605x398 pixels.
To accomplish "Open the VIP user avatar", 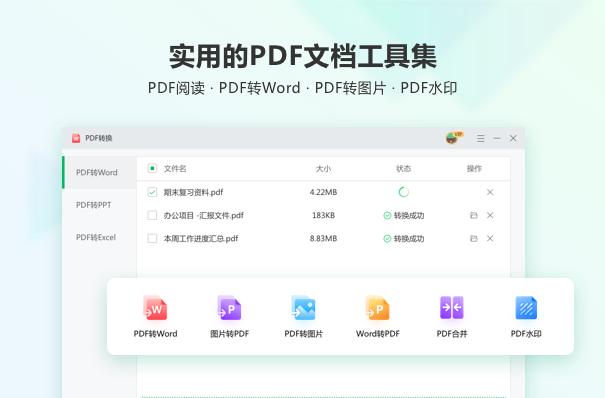I will click(453, 138).
